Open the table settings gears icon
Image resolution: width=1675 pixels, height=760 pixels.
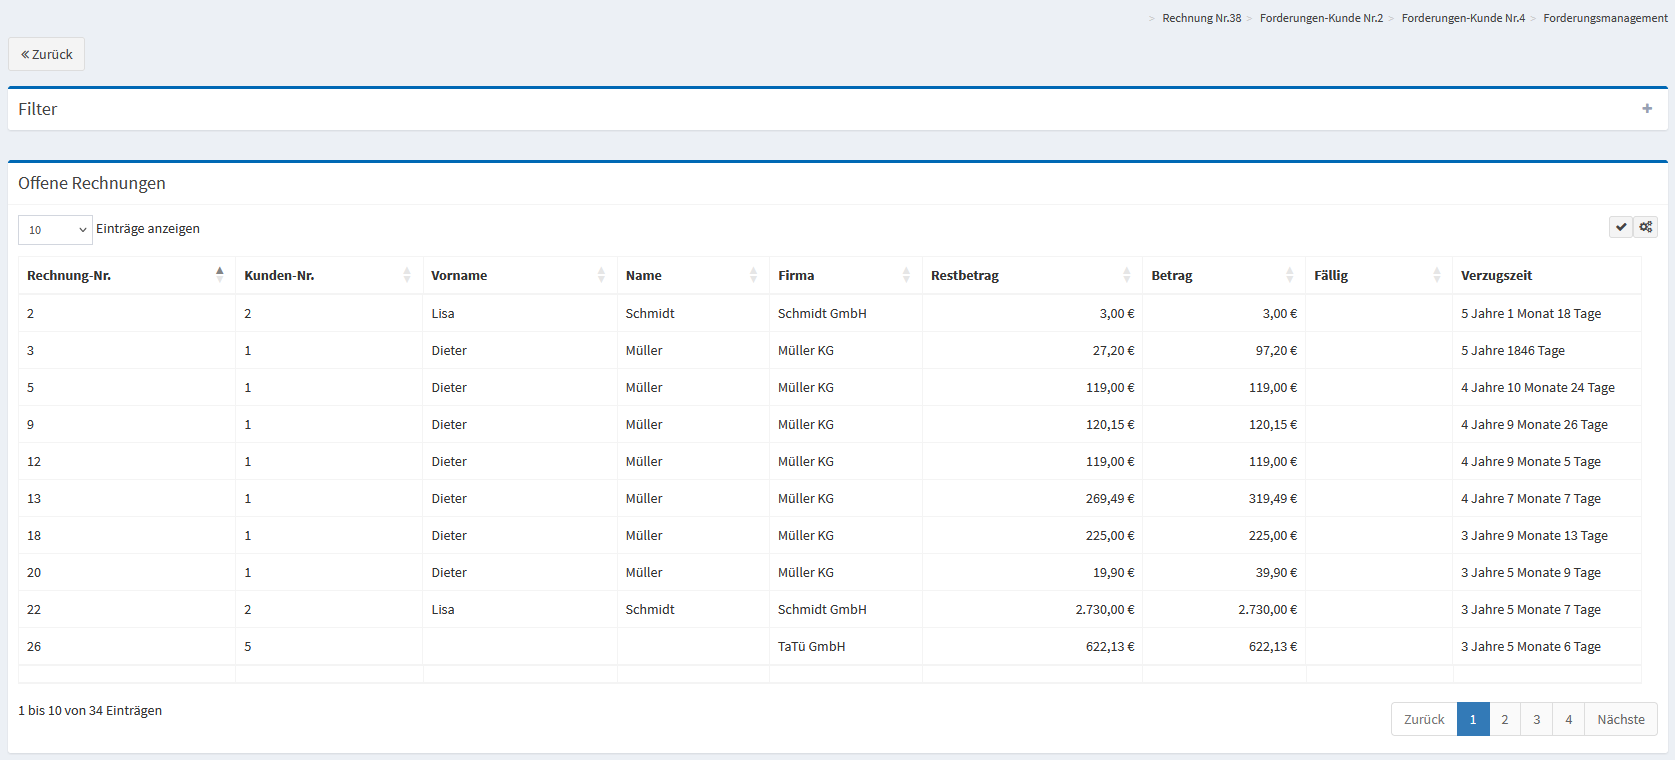click(x=1645, y=227)
